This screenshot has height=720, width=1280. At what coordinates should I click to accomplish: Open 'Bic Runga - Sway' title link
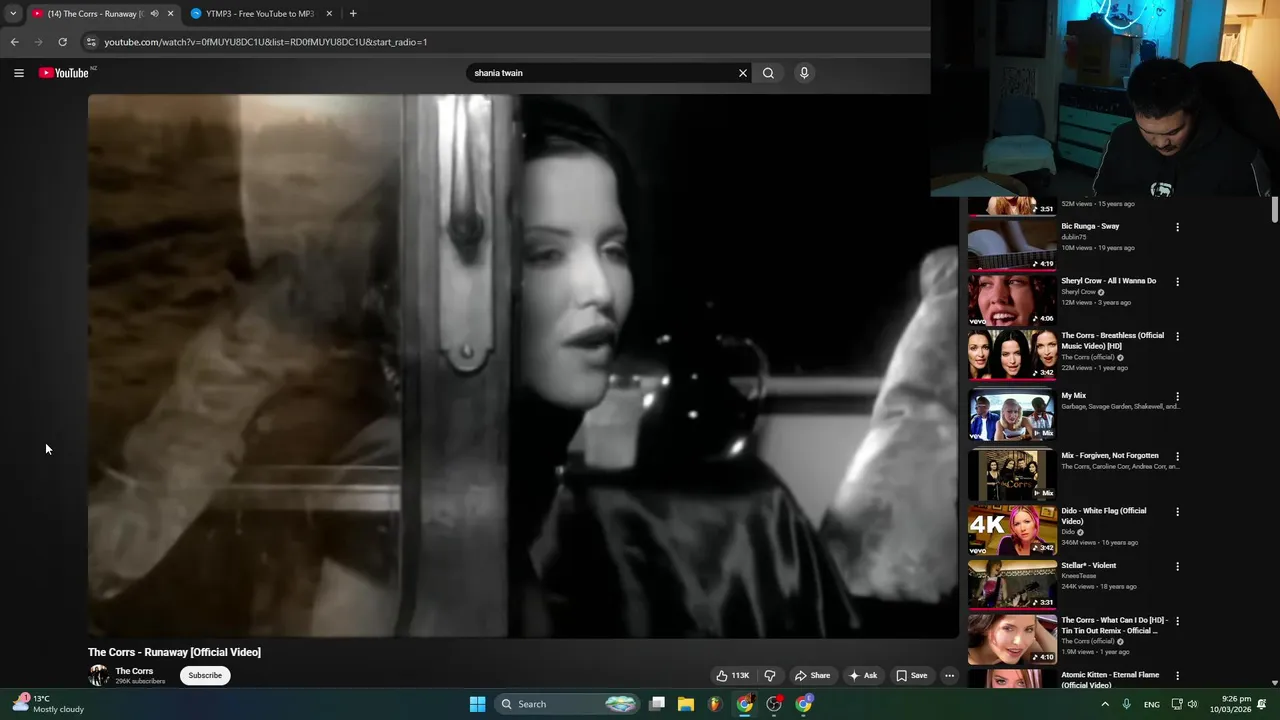click(x=1090, y=226)
